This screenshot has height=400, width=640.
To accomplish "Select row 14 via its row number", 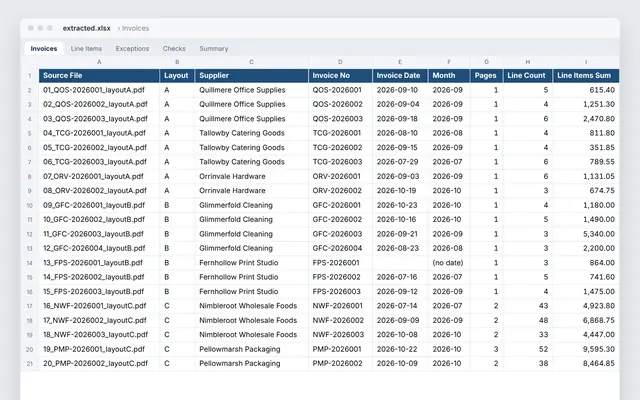I will pyautogui.click(x=29, y=263).
